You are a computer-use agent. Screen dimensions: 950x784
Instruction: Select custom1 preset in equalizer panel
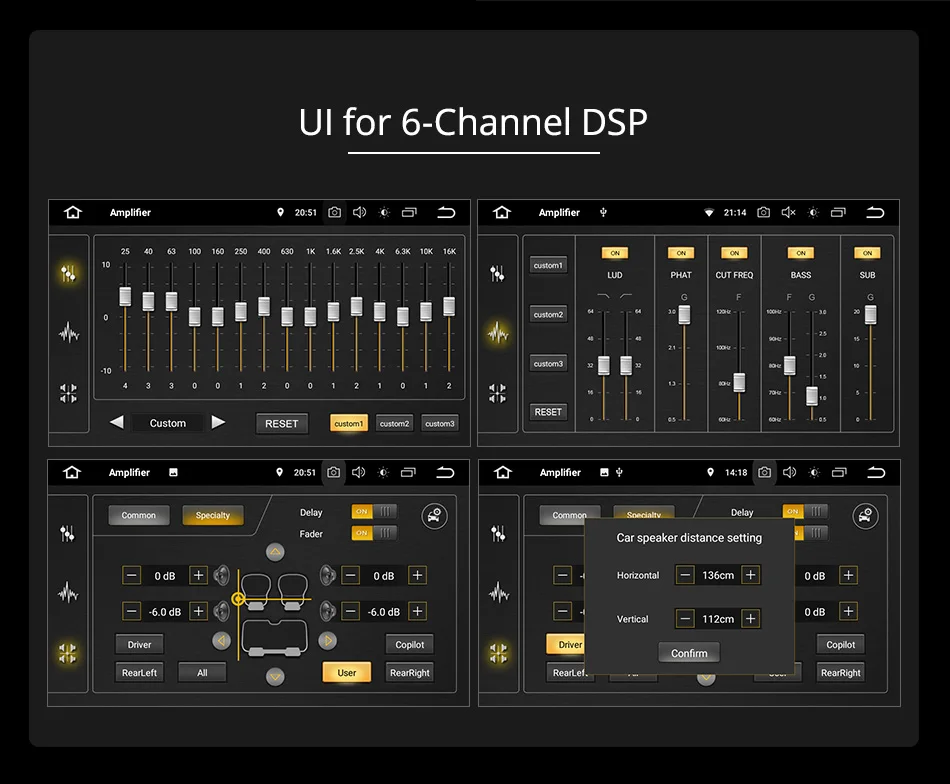[x=348, y=424]
